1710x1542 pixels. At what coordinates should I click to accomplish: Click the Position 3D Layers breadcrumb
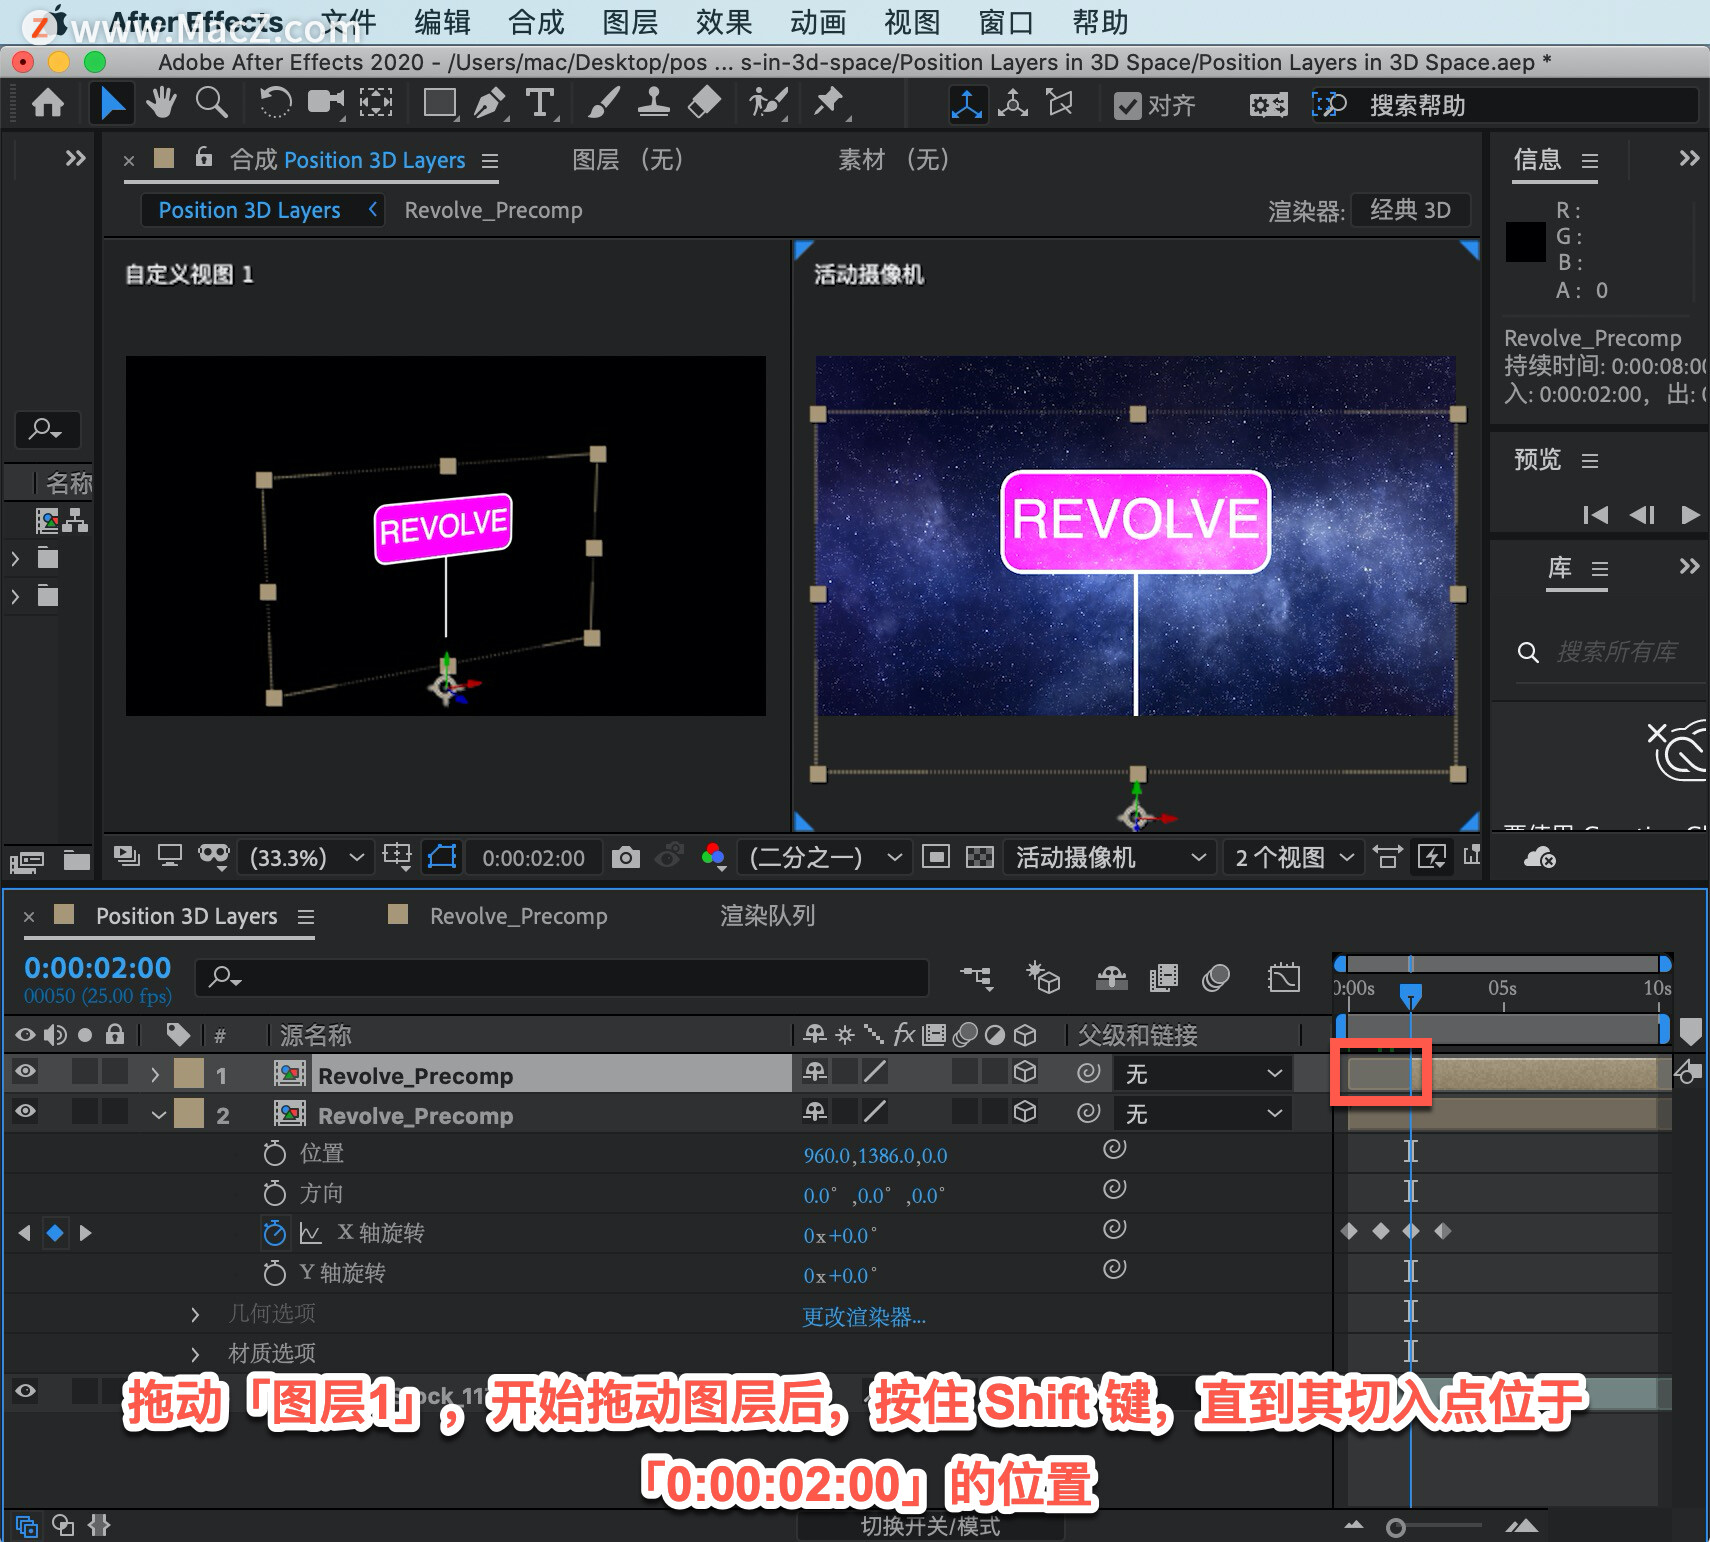pos(249,210)
